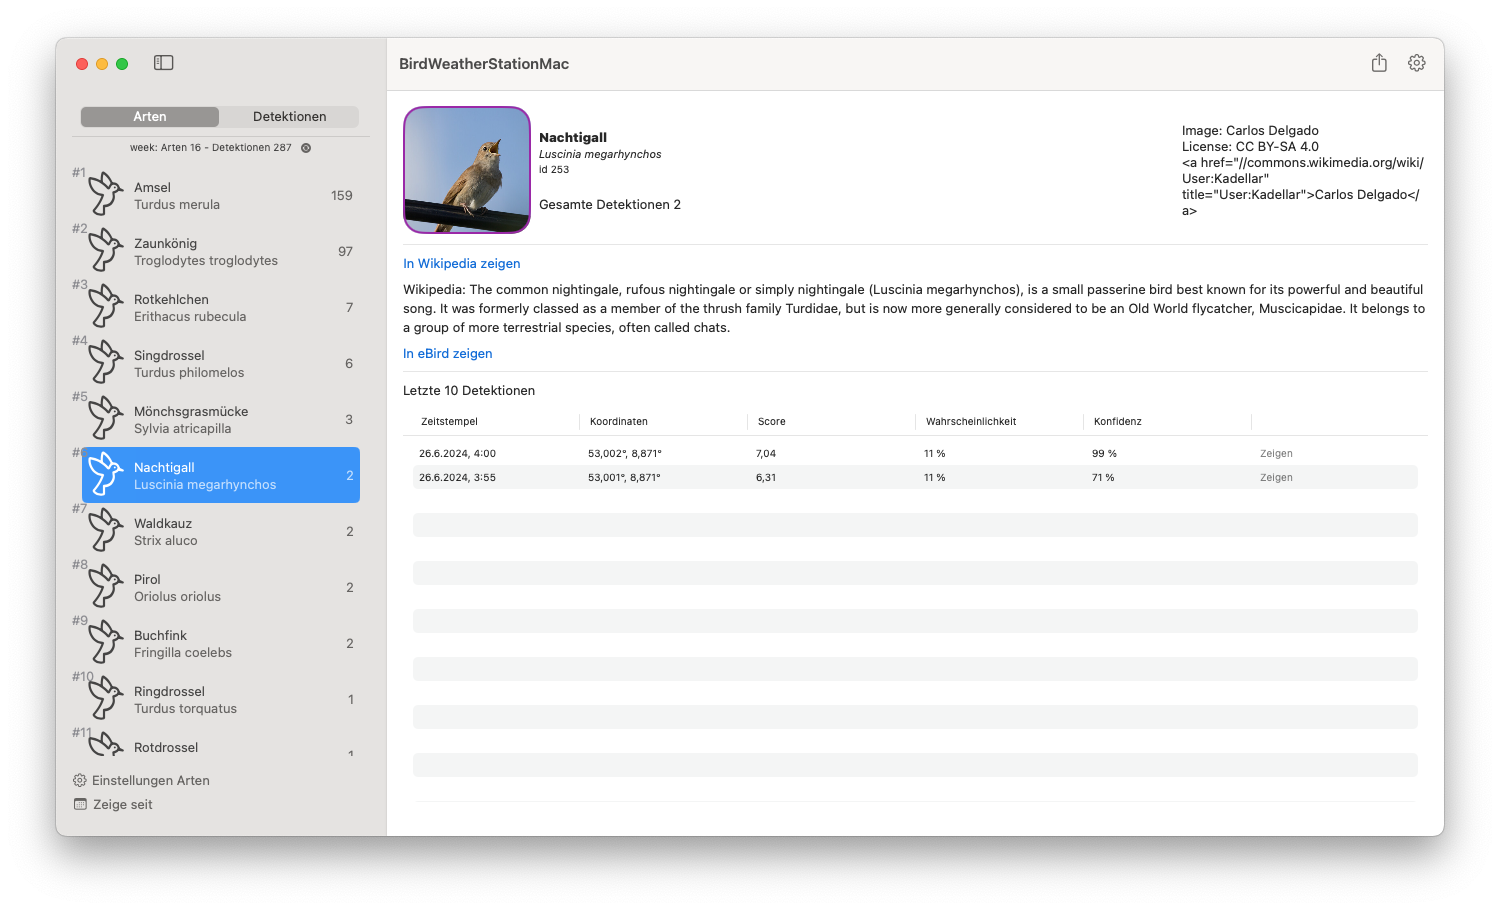Click the Nachtigall photo thumbnail
This screenshot has width=1500, height=910.
(x=466, y=169)
